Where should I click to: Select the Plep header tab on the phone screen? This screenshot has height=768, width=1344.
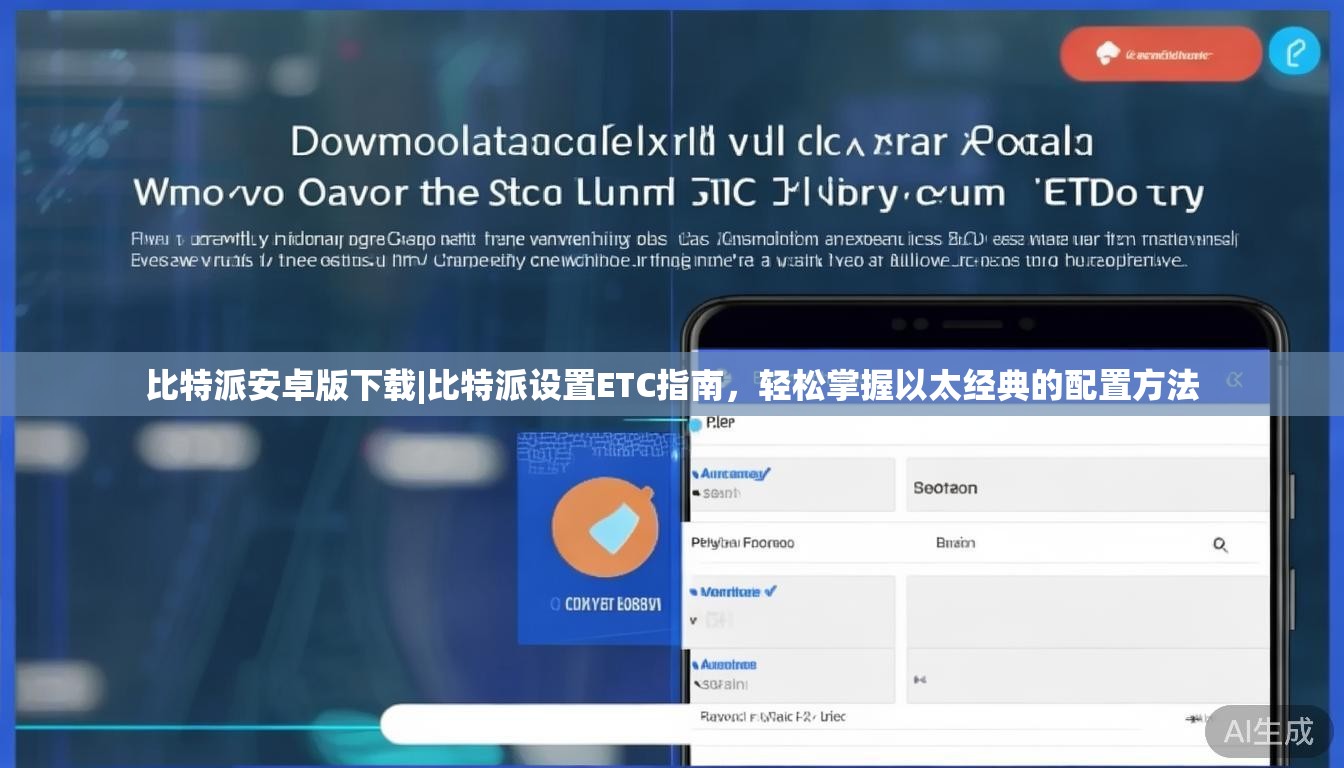[722, 422]
